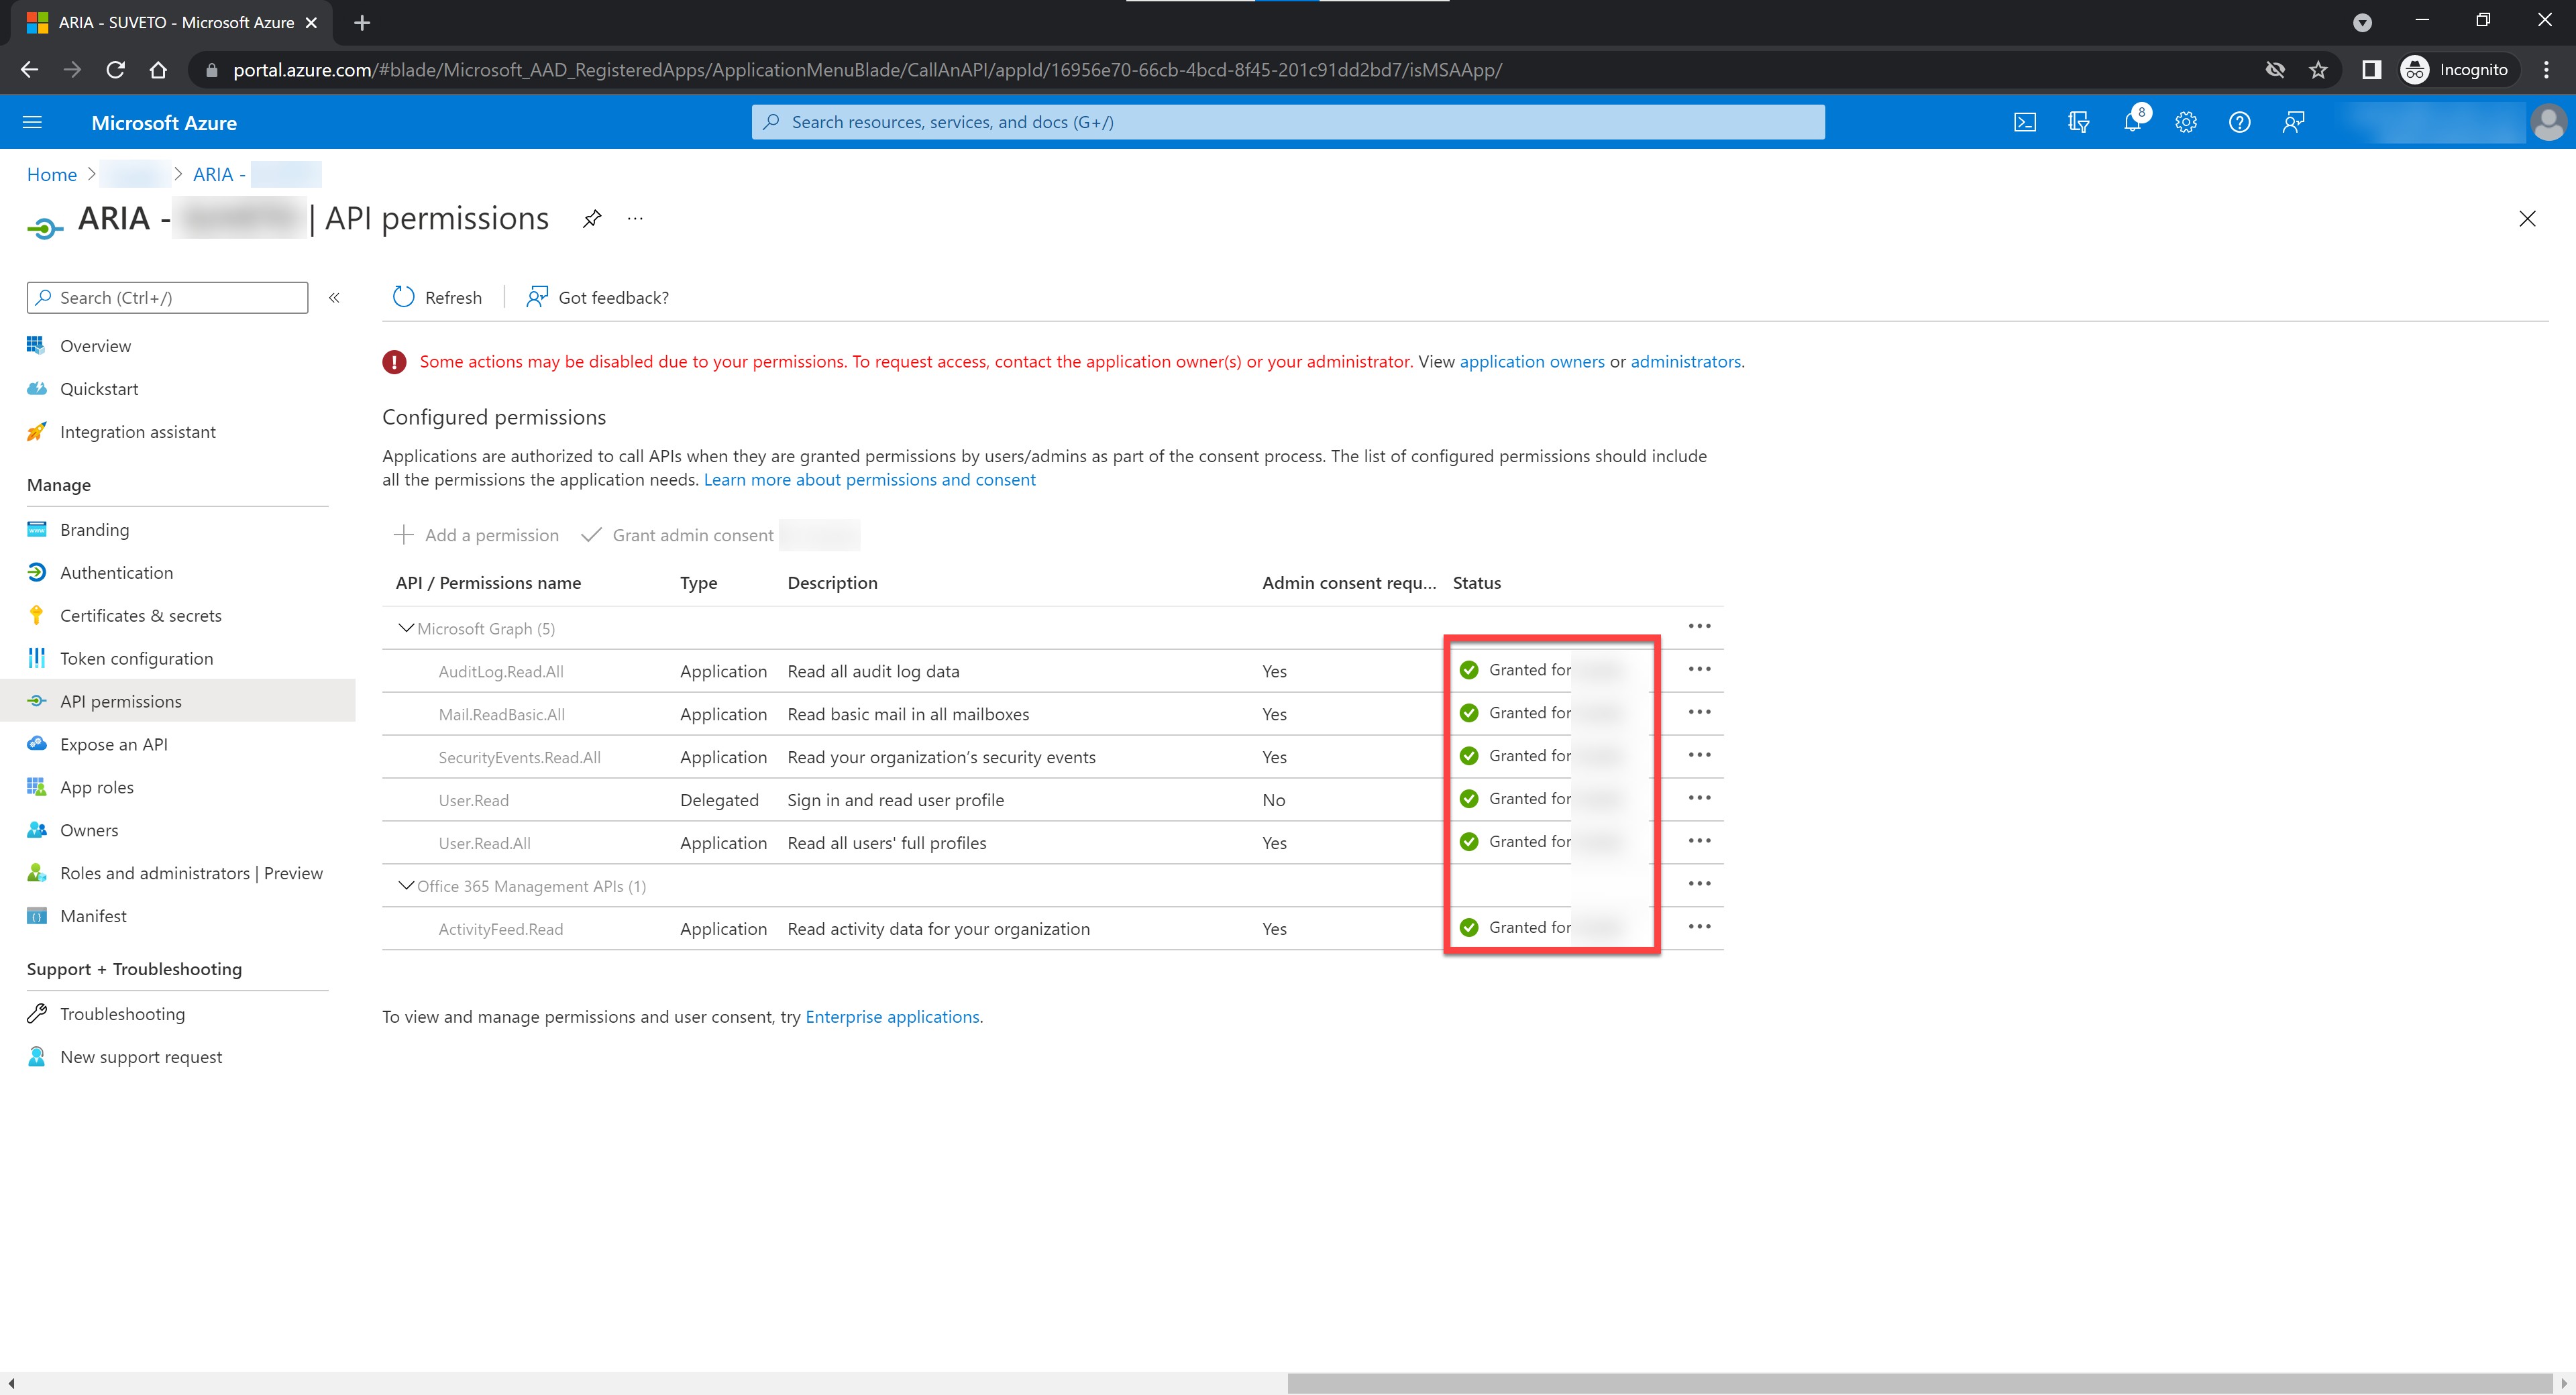The width and height of the screenshot is (2576, 1395).
Task: Click the help question mark icon
Action: pos(2239,122)
